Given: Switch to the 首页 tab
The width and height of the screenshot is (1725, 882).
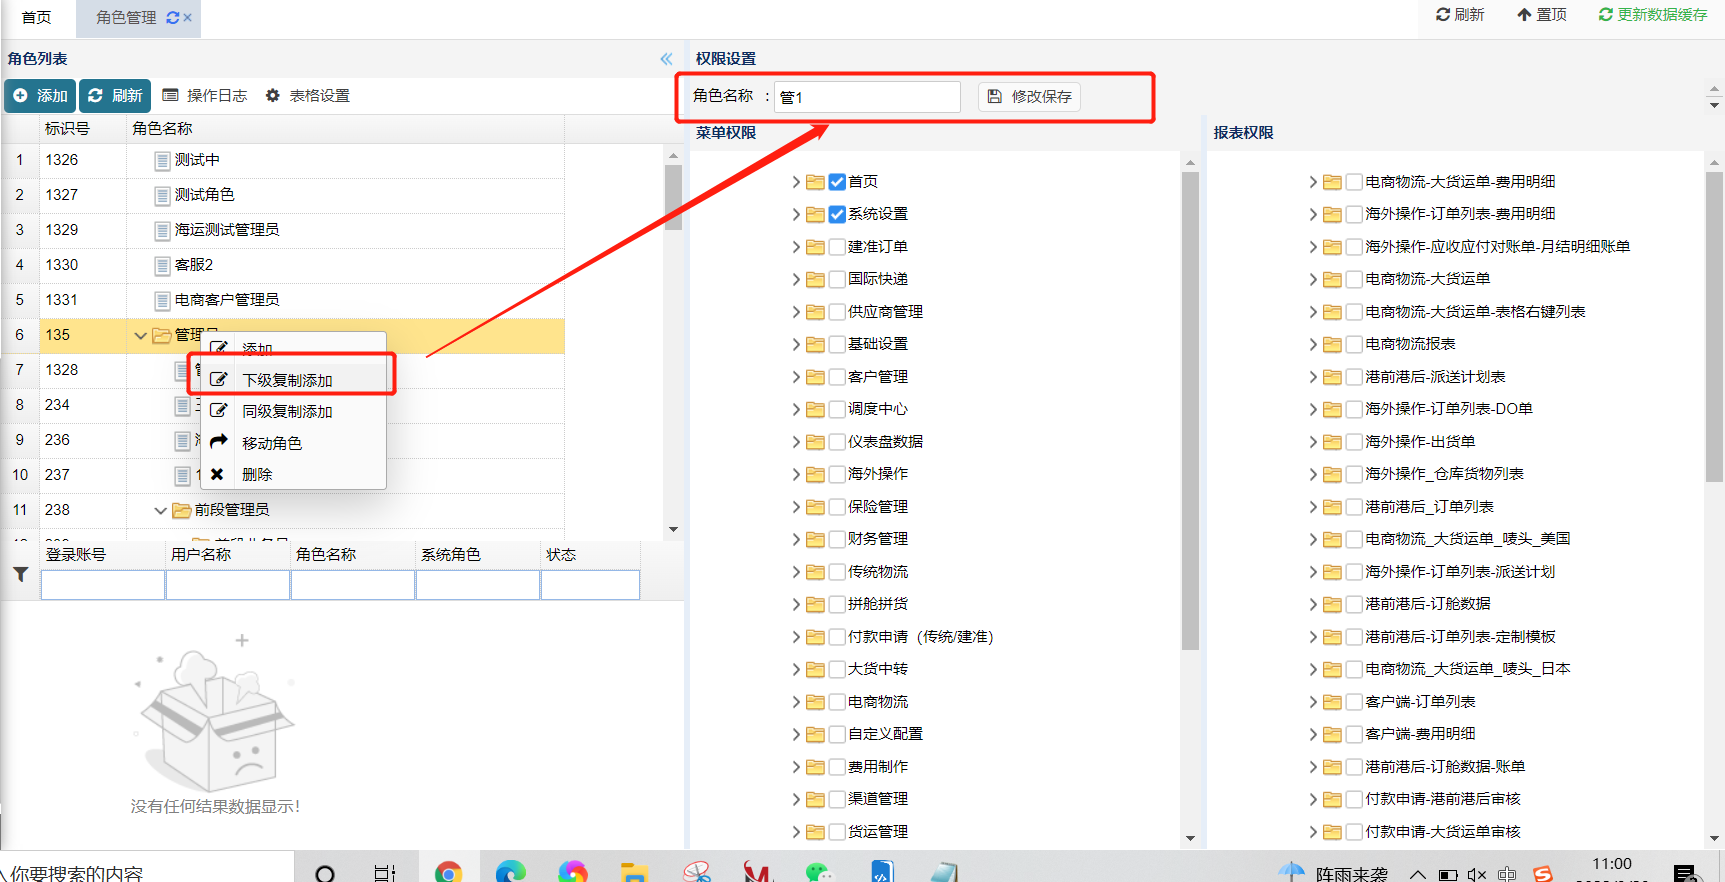Looking at the screenshot, I should pyautogui.click(x=37, y=18).
